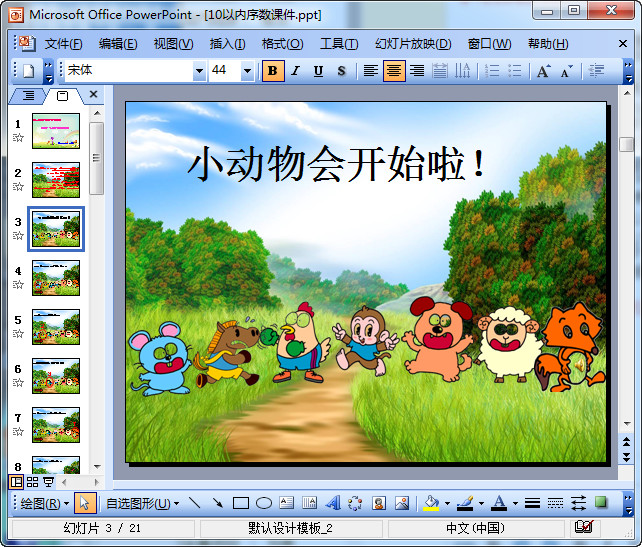Center-align the text
Image resolution: width=642 pixels, height=547 pixels.
[x=394, y=71]
